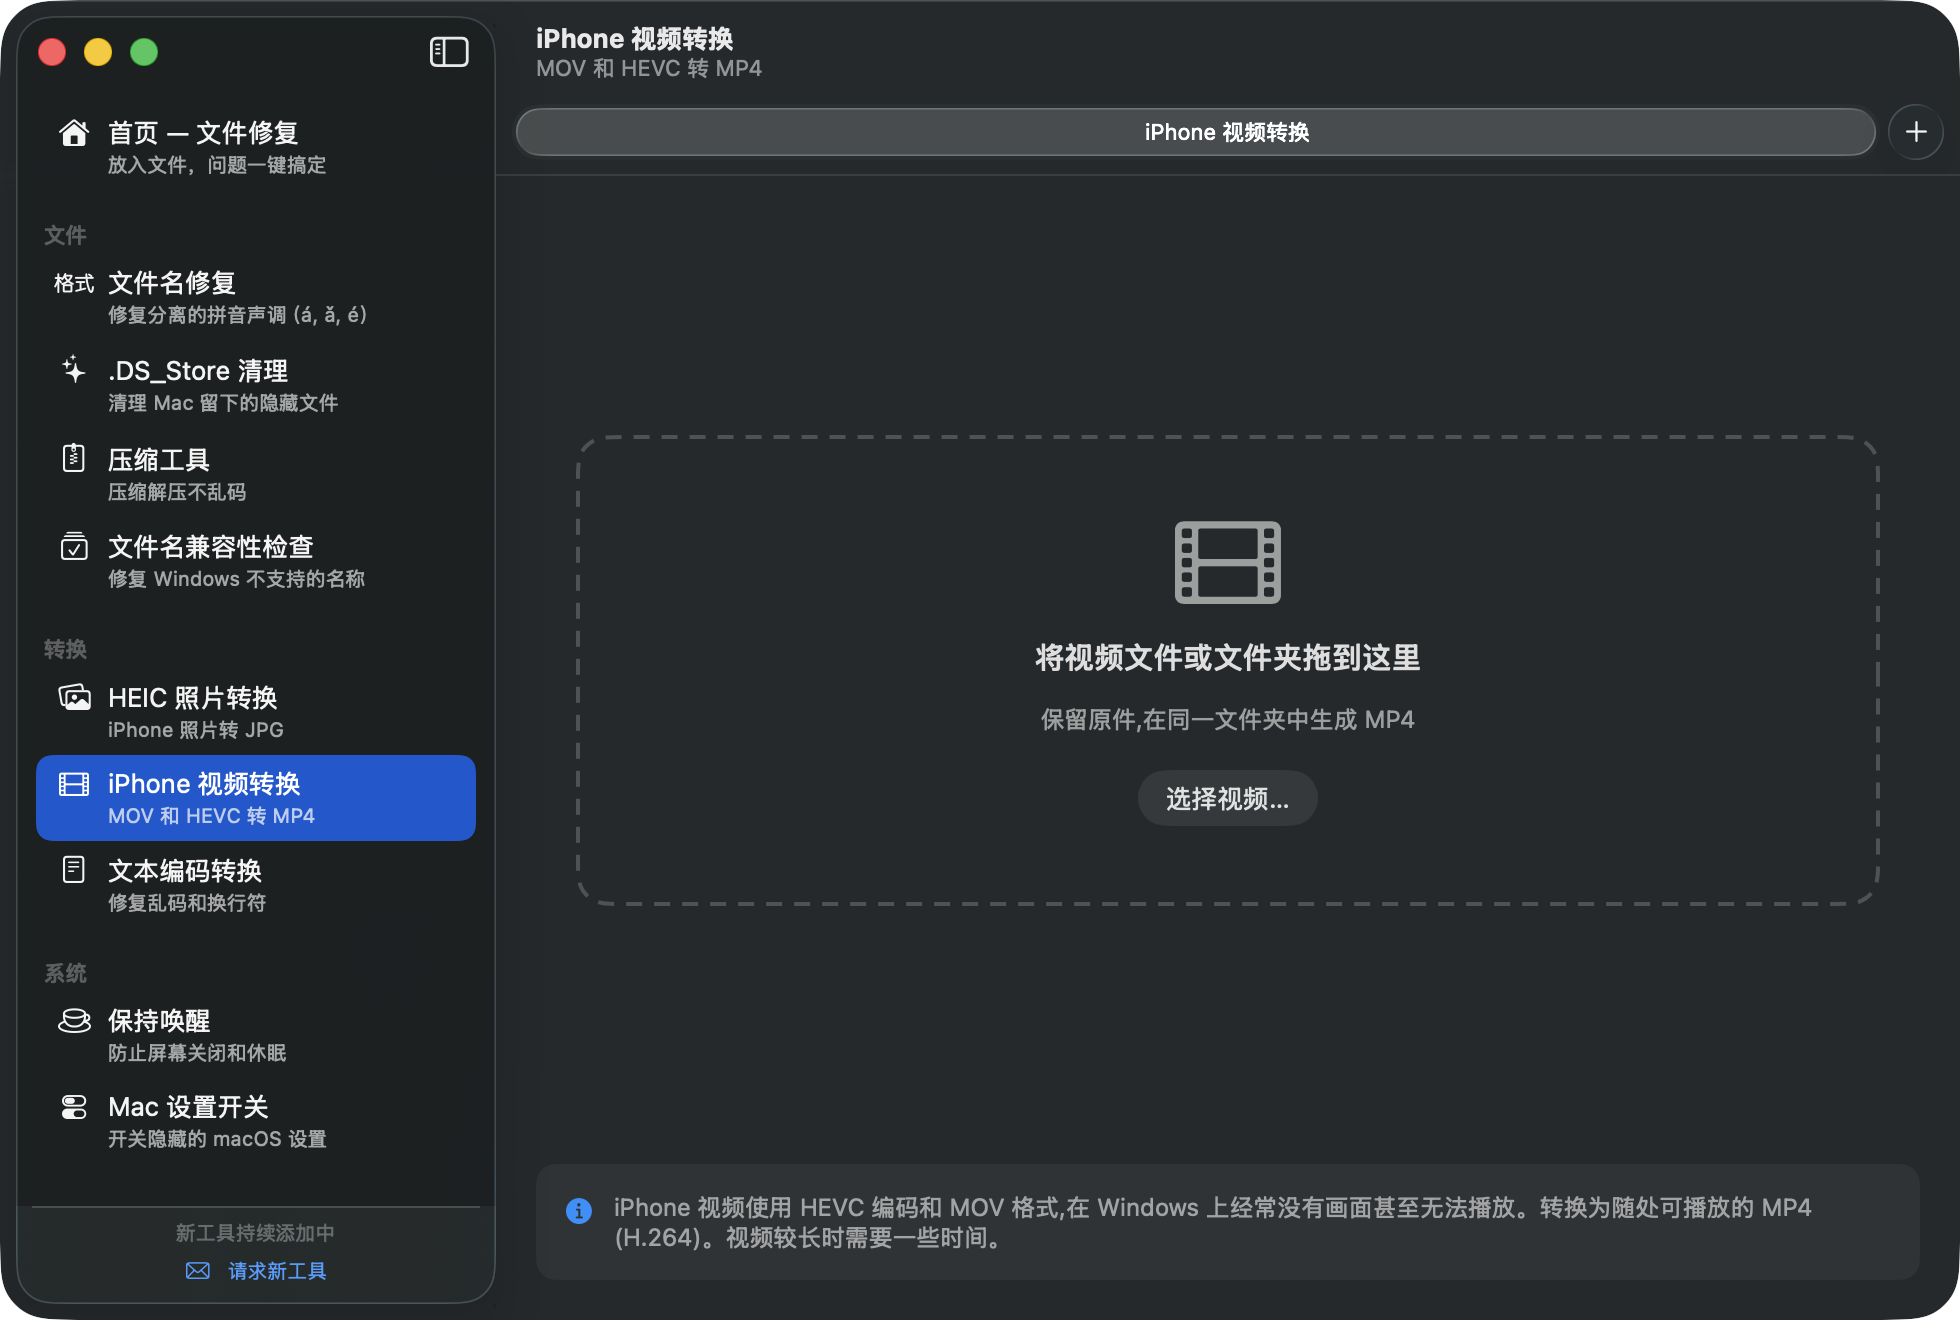Open 文件名兼容性检查 tool
This screenshot has height=1320, width=1960.
[256, 561]
